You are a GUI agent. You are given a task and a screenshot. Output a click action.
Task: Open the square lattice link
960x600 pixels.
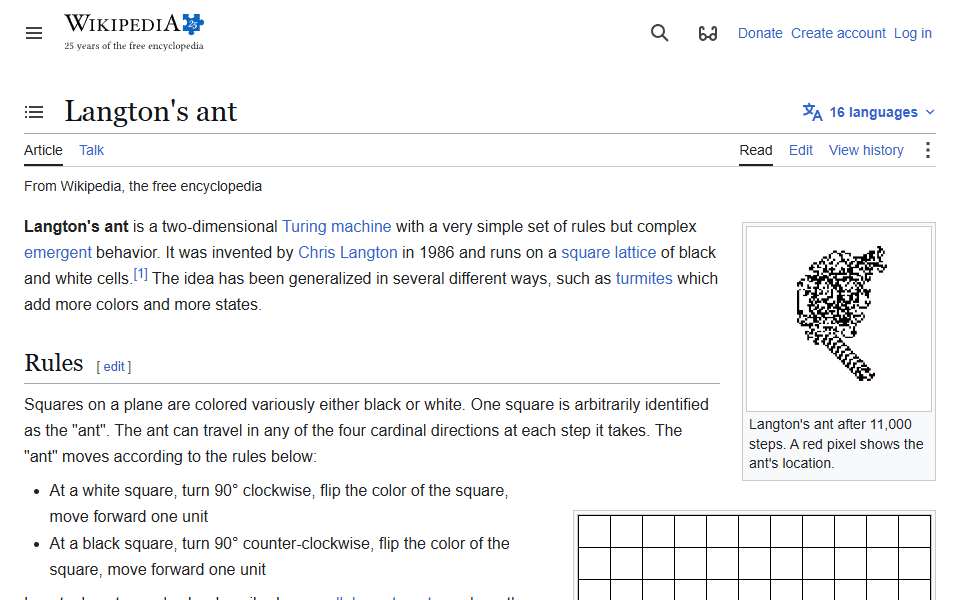[608, 253]
